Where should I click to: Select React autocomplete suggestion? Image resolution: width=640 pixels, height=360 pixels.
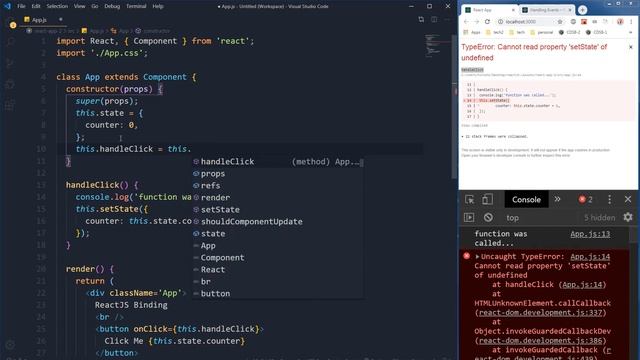pos(278,269)
